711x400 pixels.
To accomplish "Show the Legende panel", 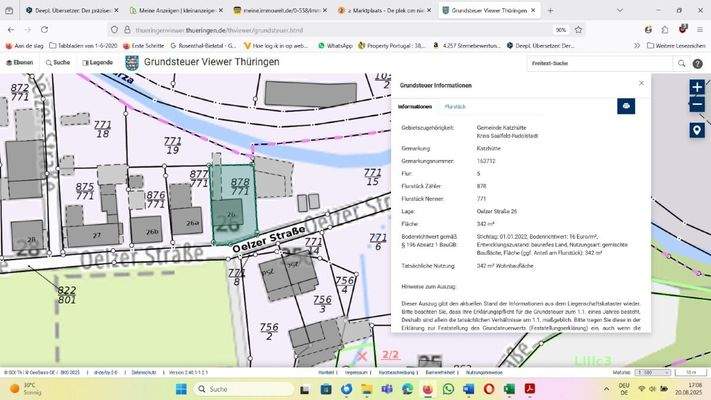I will pyautogui.click(x=97, y=62).
